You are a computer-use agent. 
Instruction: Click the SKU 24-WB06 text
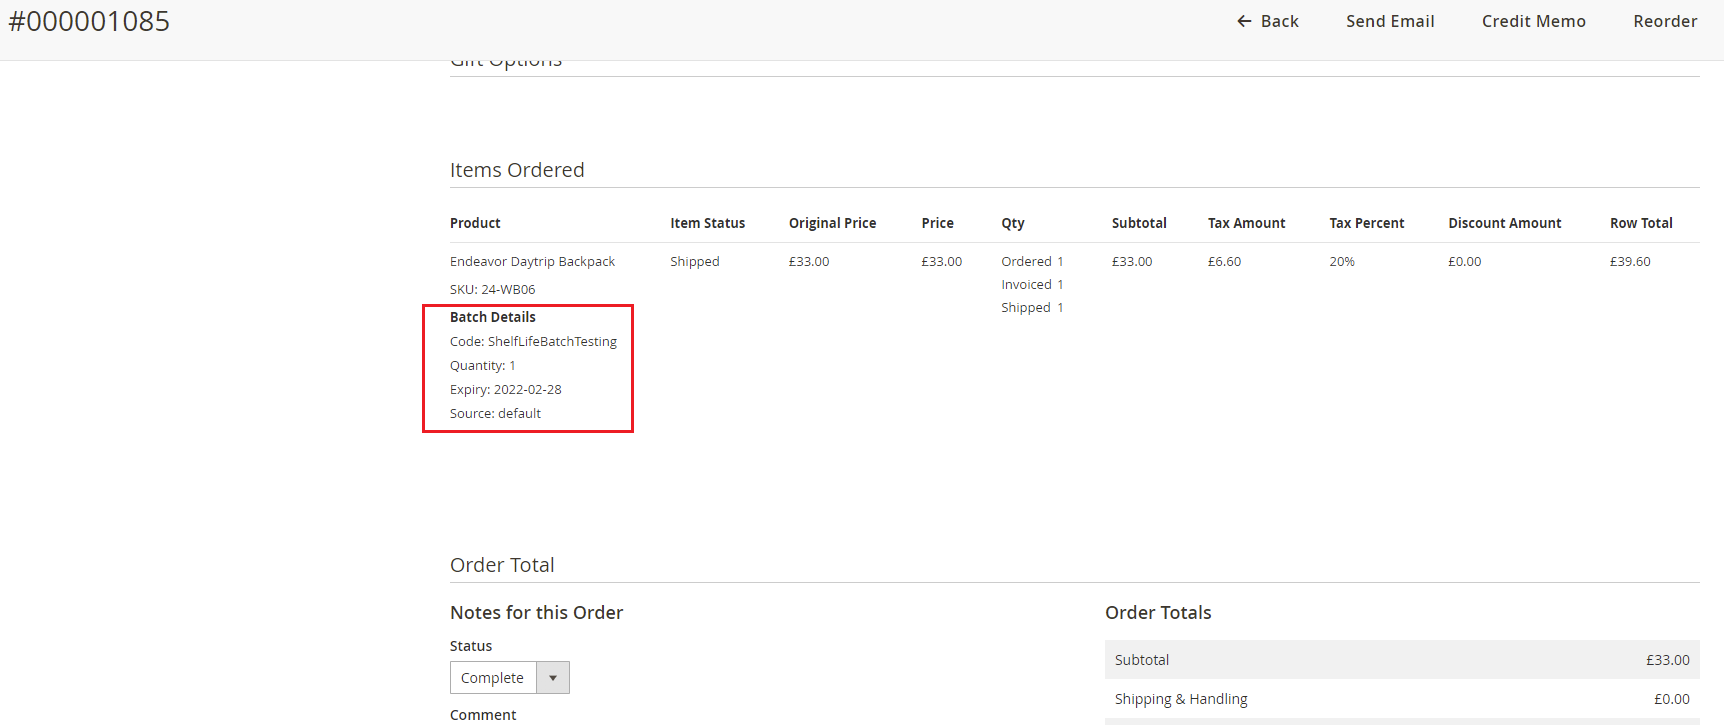click(492, 290)
